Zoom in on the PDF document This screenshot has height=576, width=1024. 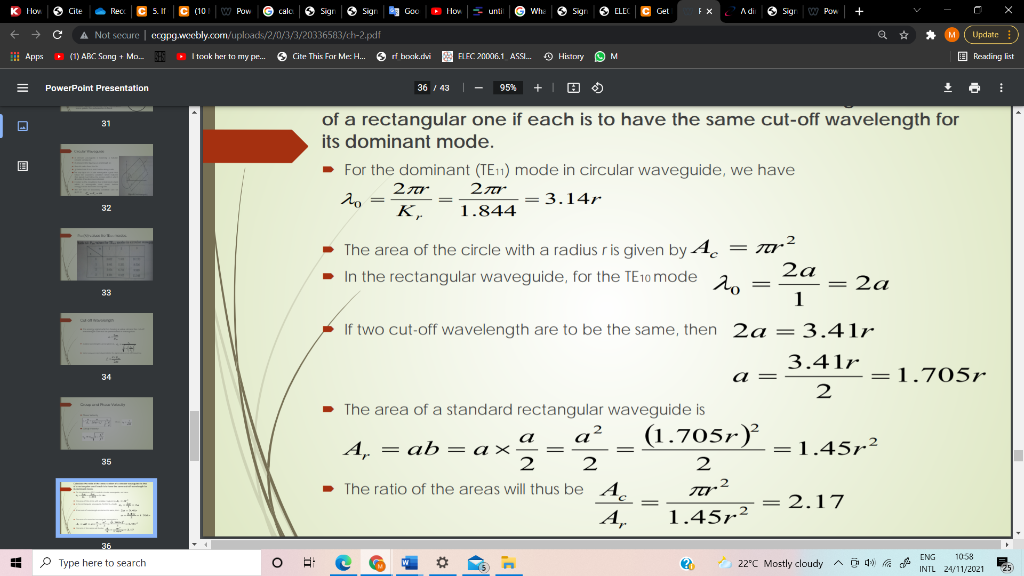click(537, 88)
